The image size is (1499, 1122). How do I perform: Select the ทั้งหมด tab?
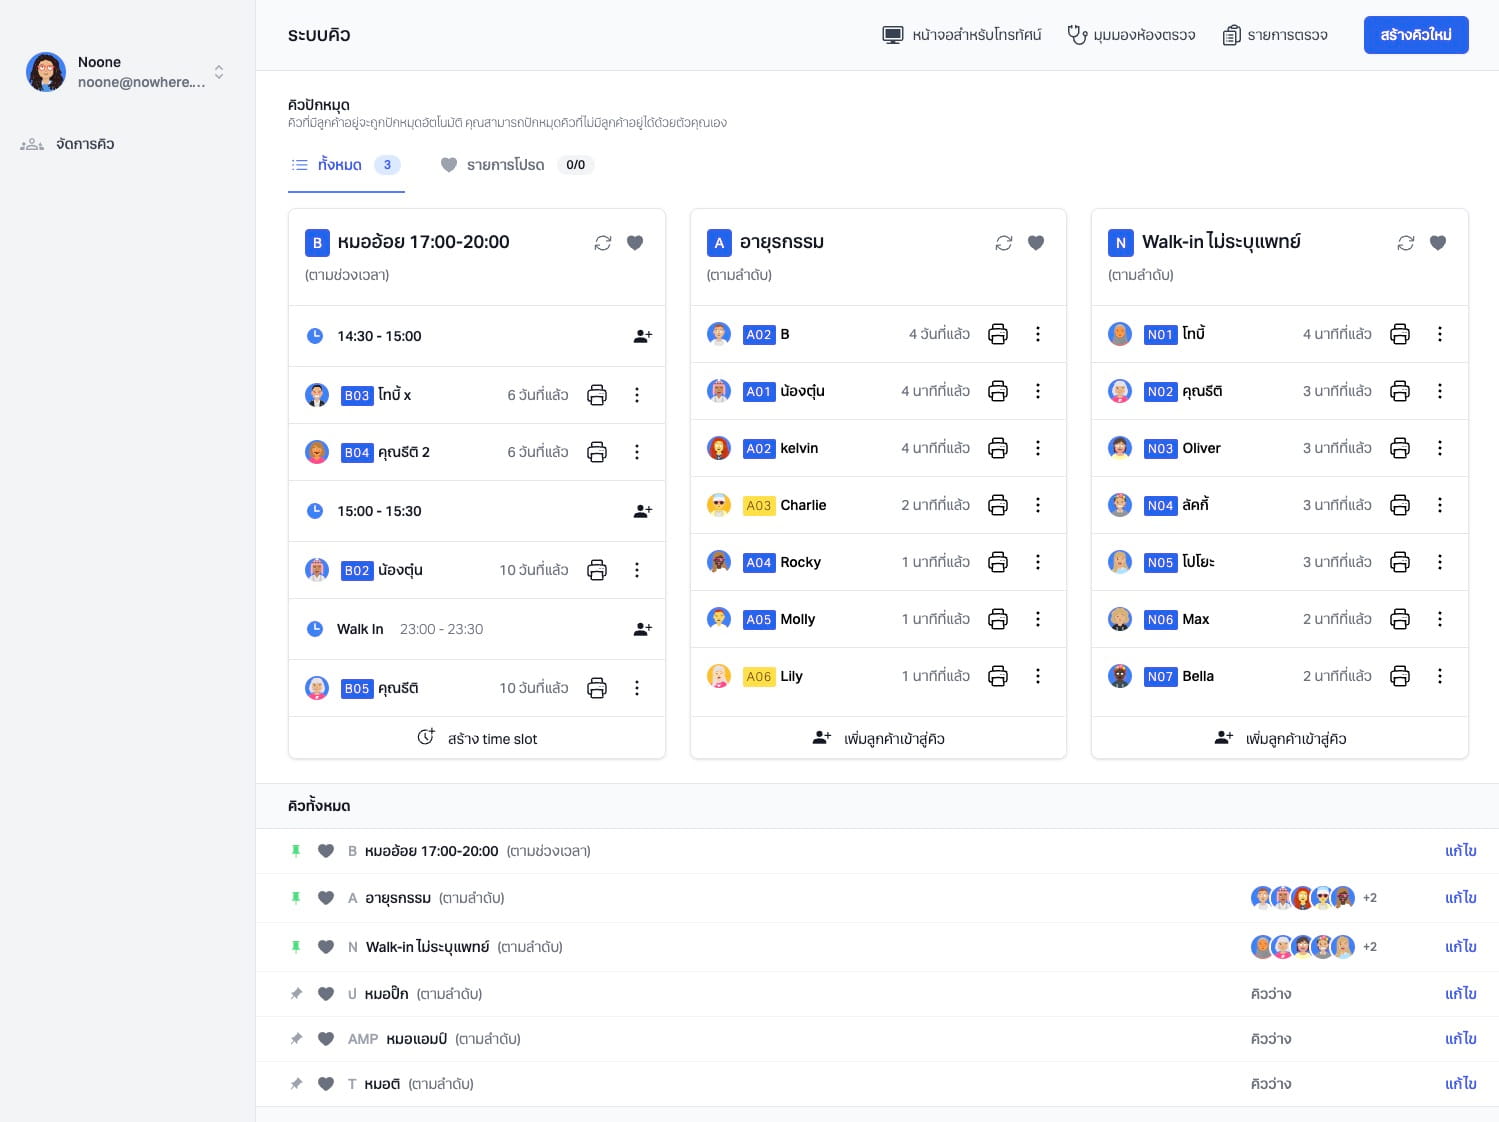click(x=340, y=165)
